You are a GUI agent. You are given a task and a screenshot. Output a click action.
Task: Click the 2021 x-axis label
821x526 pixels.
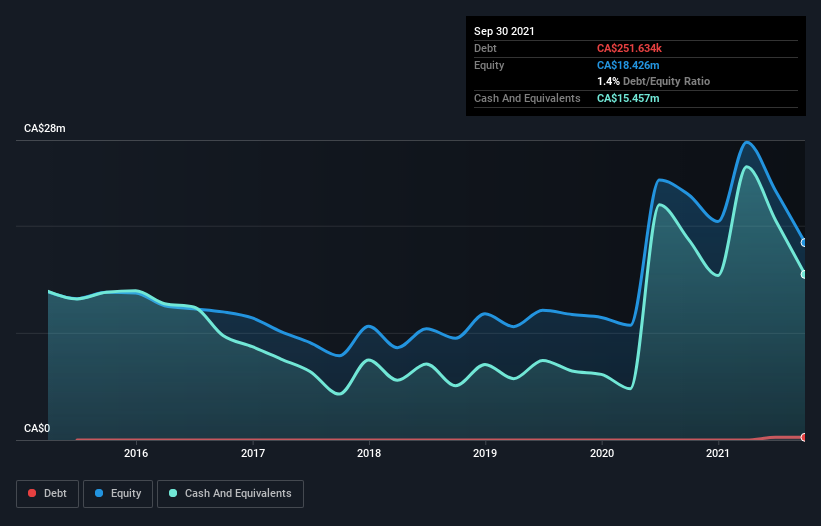[x=718, y=453]
